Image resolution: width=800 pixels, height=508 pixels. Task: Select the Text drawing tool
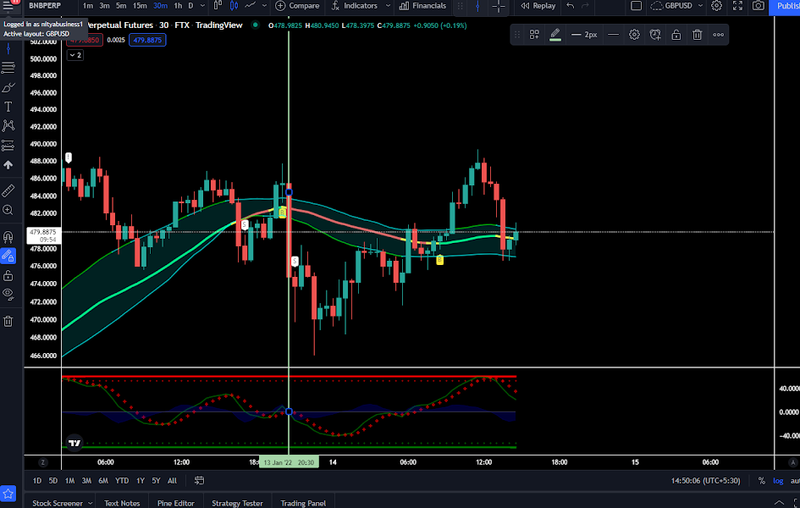[8, 106]
